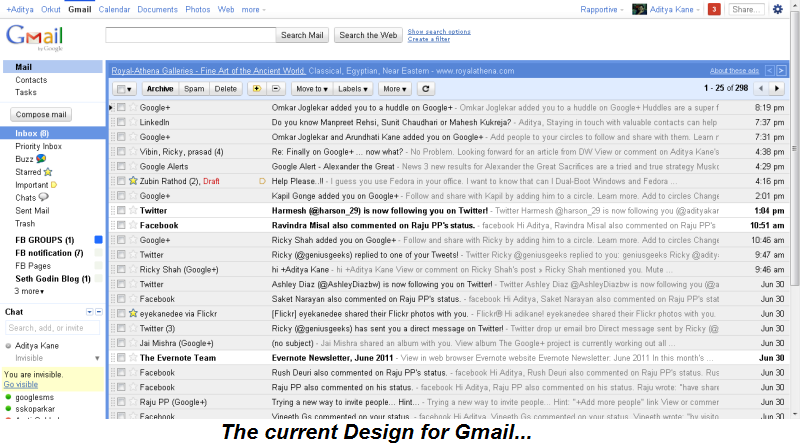Open Calendar from the top bar
800x443 pixels.
tap(114, 9)
